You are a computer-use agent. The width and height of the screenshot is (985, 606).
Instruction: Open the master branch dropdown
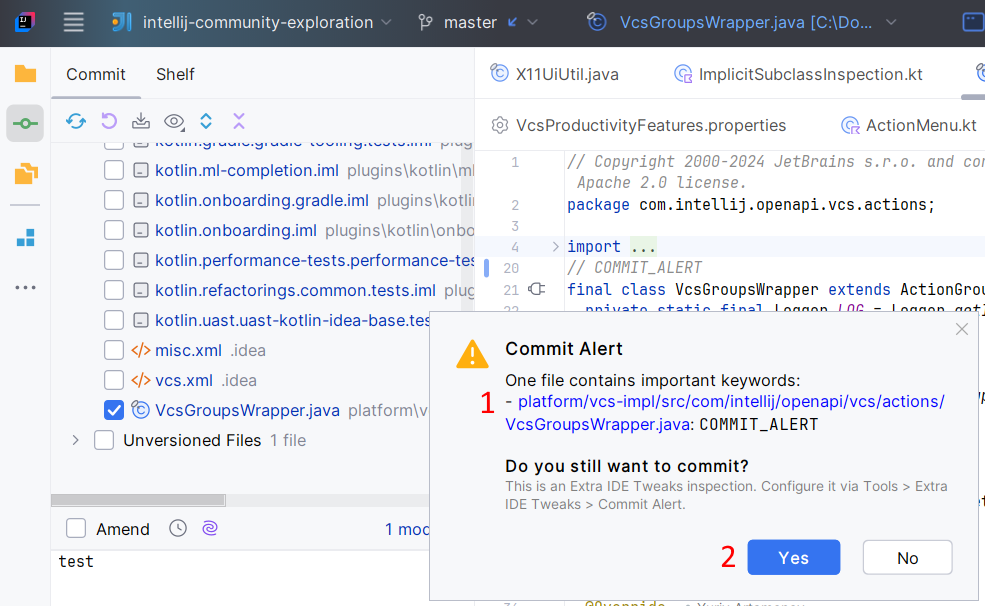click(479, 23)
